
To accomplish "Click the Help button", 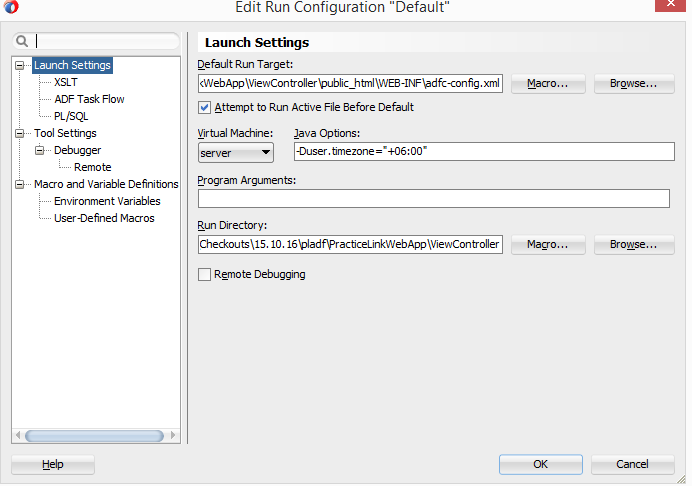I will click(53, 465).
